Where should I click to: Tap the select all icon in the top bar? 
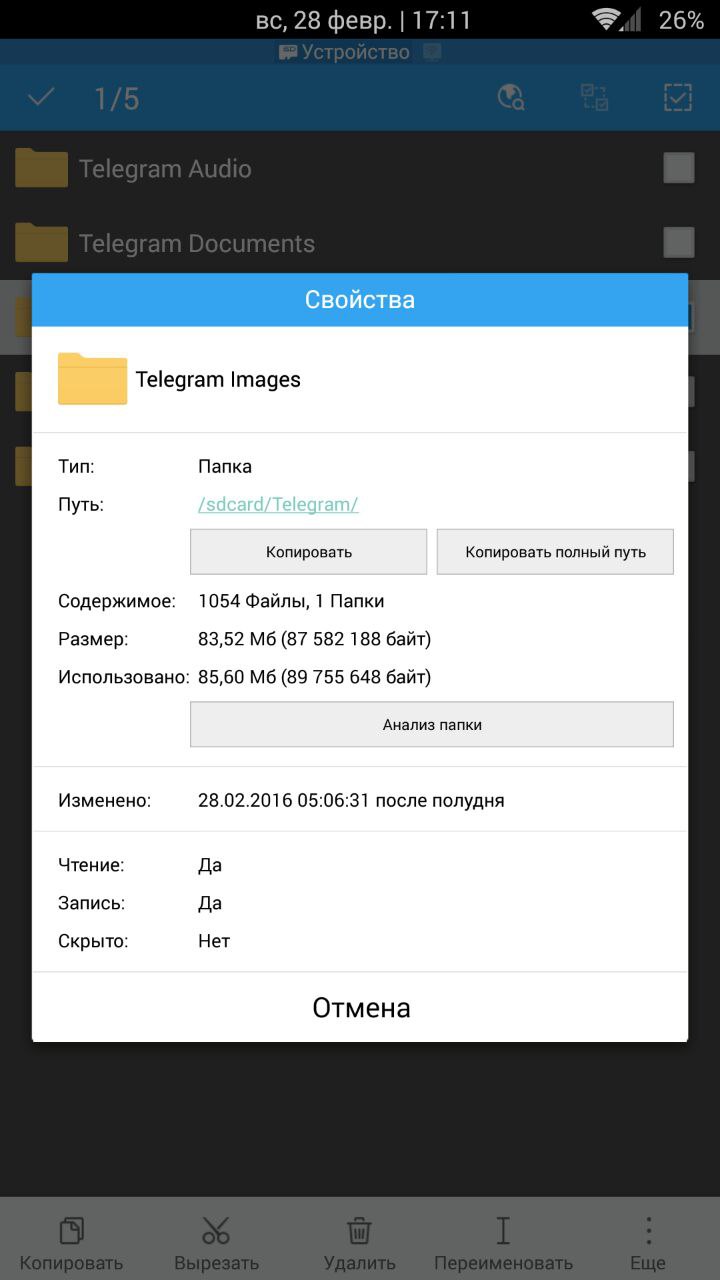point(678,97)
